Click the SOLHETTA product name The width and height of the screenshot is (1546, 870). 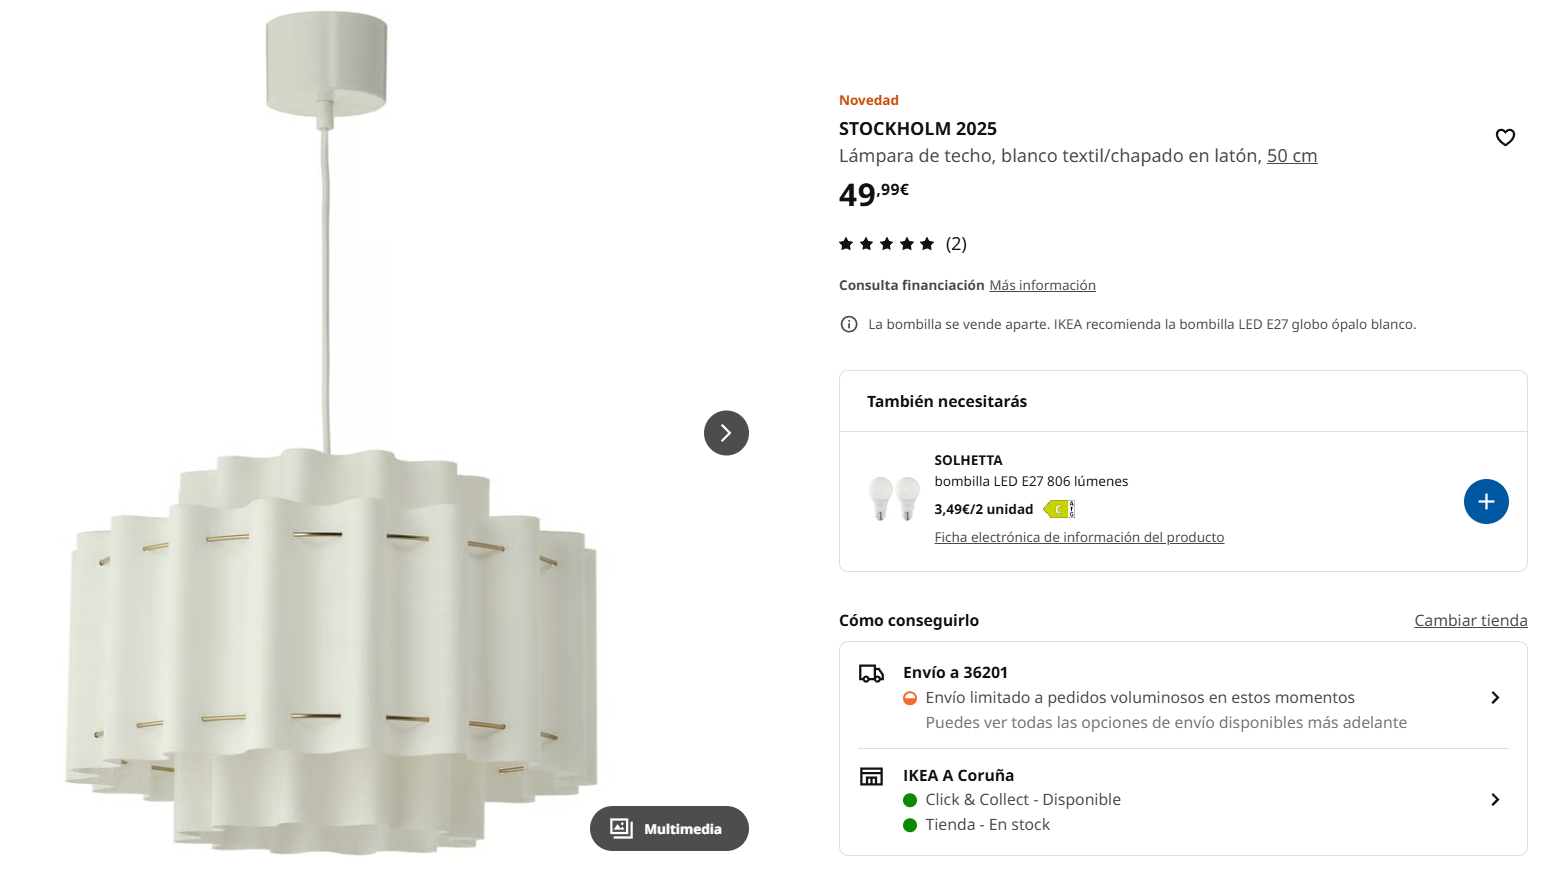(x=968, y=460)
